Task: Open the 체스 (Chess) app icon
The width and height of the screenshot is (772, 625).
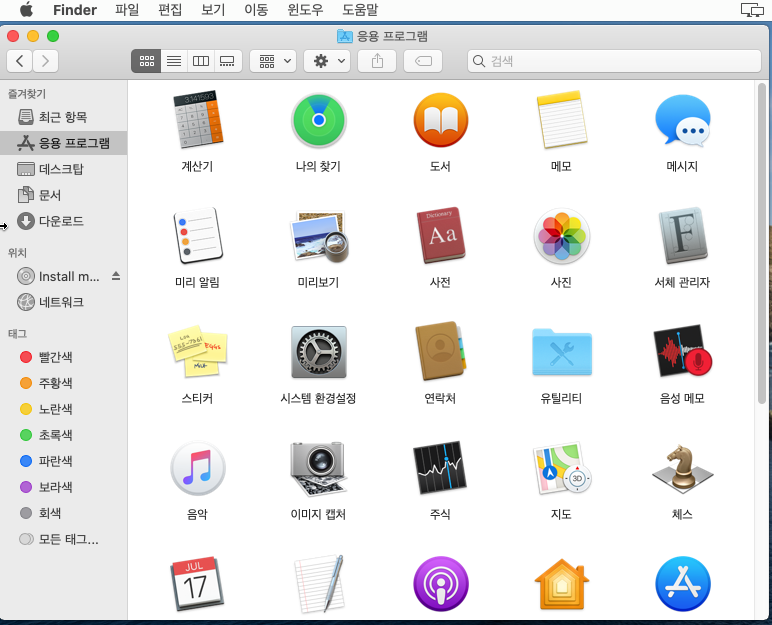Action: pyautogui.click(x=682, y=468)
